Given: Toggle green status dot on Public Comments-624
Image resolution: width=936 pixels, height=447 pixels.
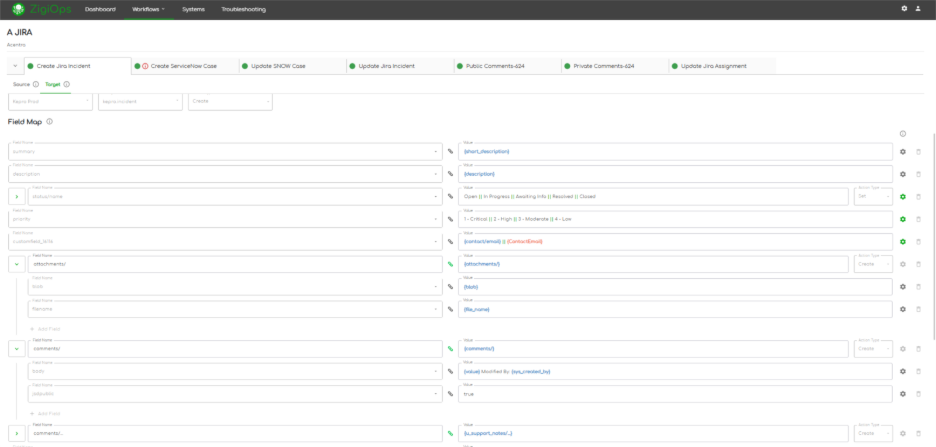Looking at the screenshot, I should point(460,66).
